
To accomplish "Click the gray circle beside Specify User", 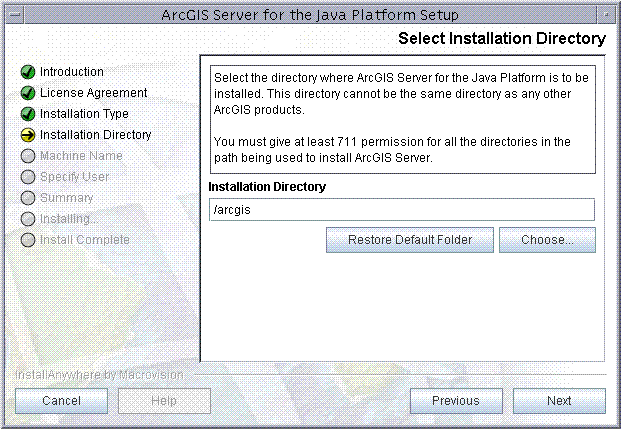I will point(28,177).
